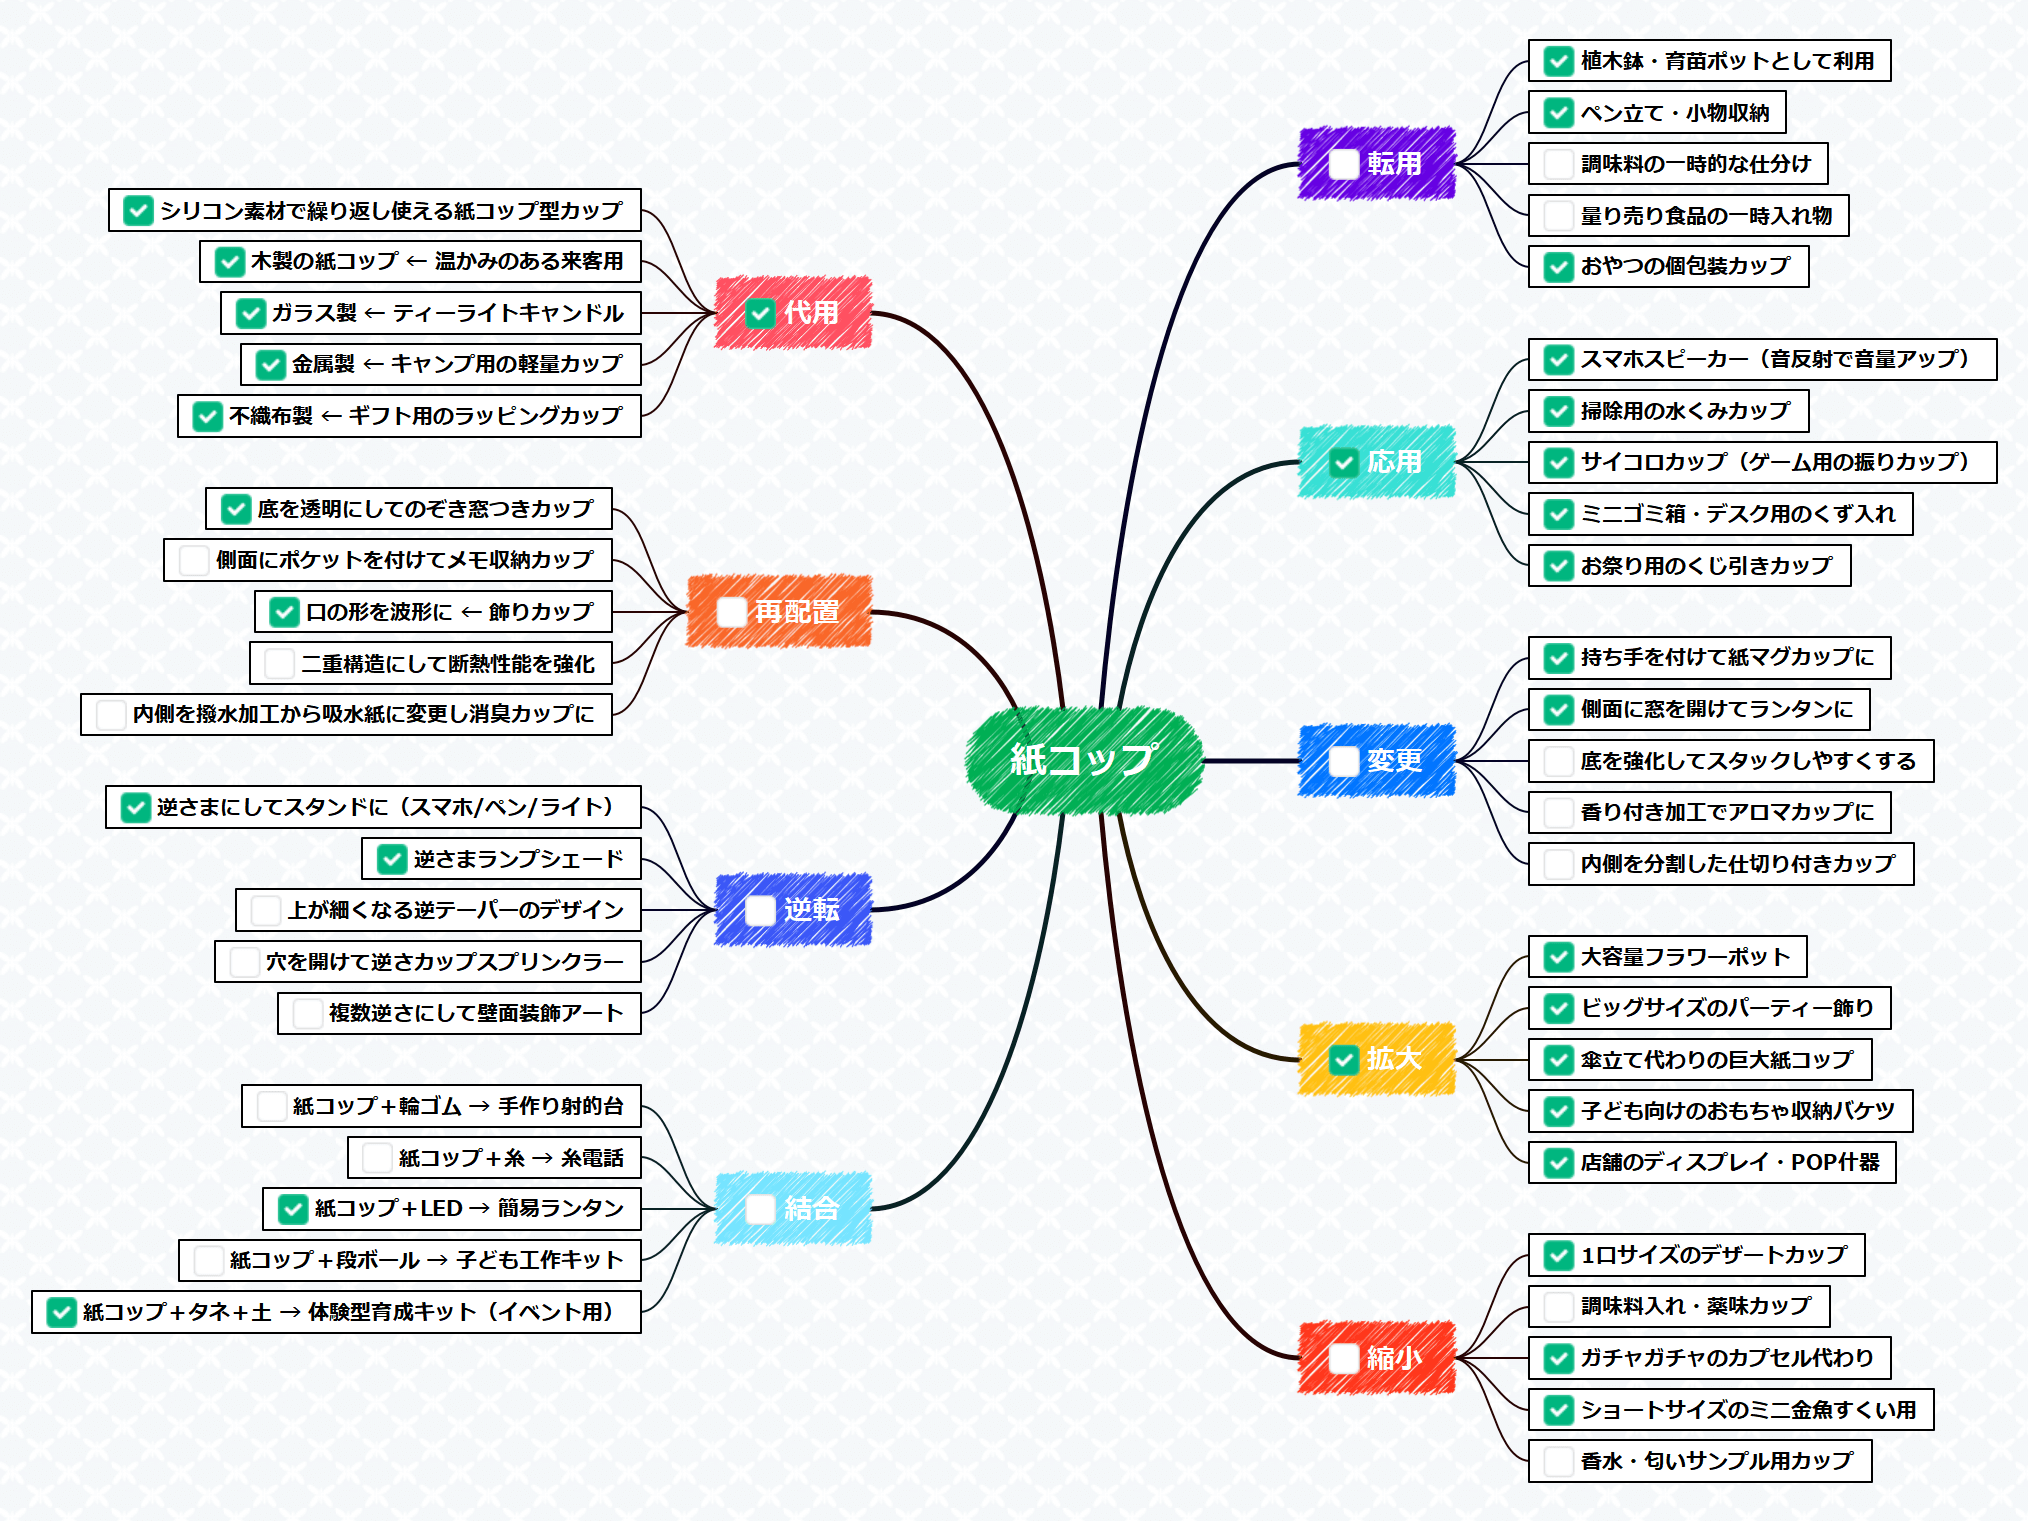Toggle the checkbox on the 再配置 node
This screenshot has width=2028, height=1521.
732,612
